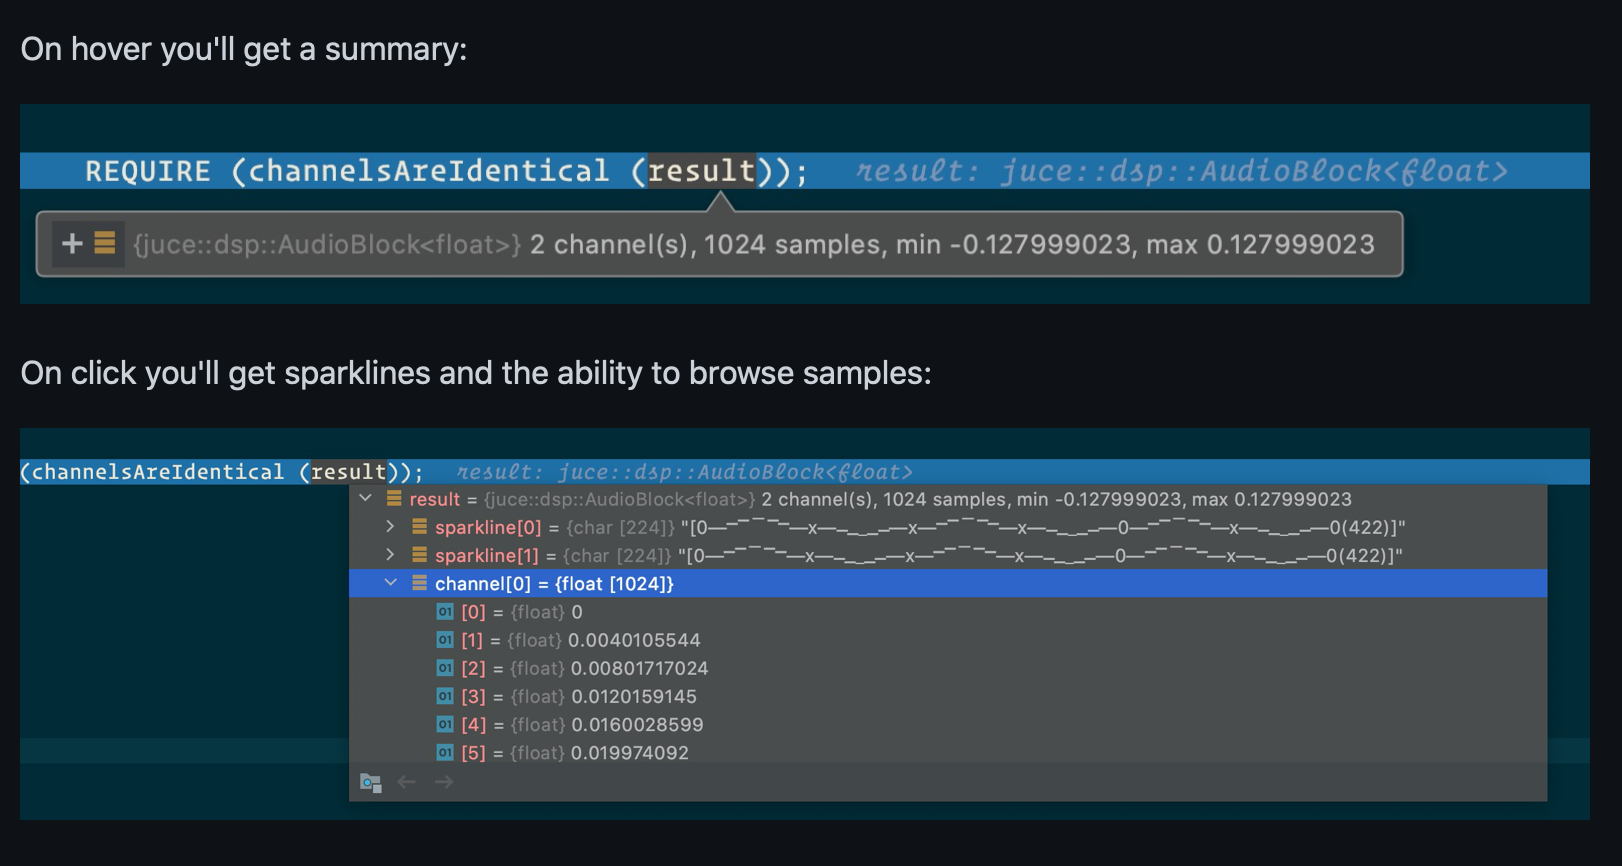Expand the hover tooltip plus icon
The width and height of the screenshot is (1622, 866).
point(72,244)
